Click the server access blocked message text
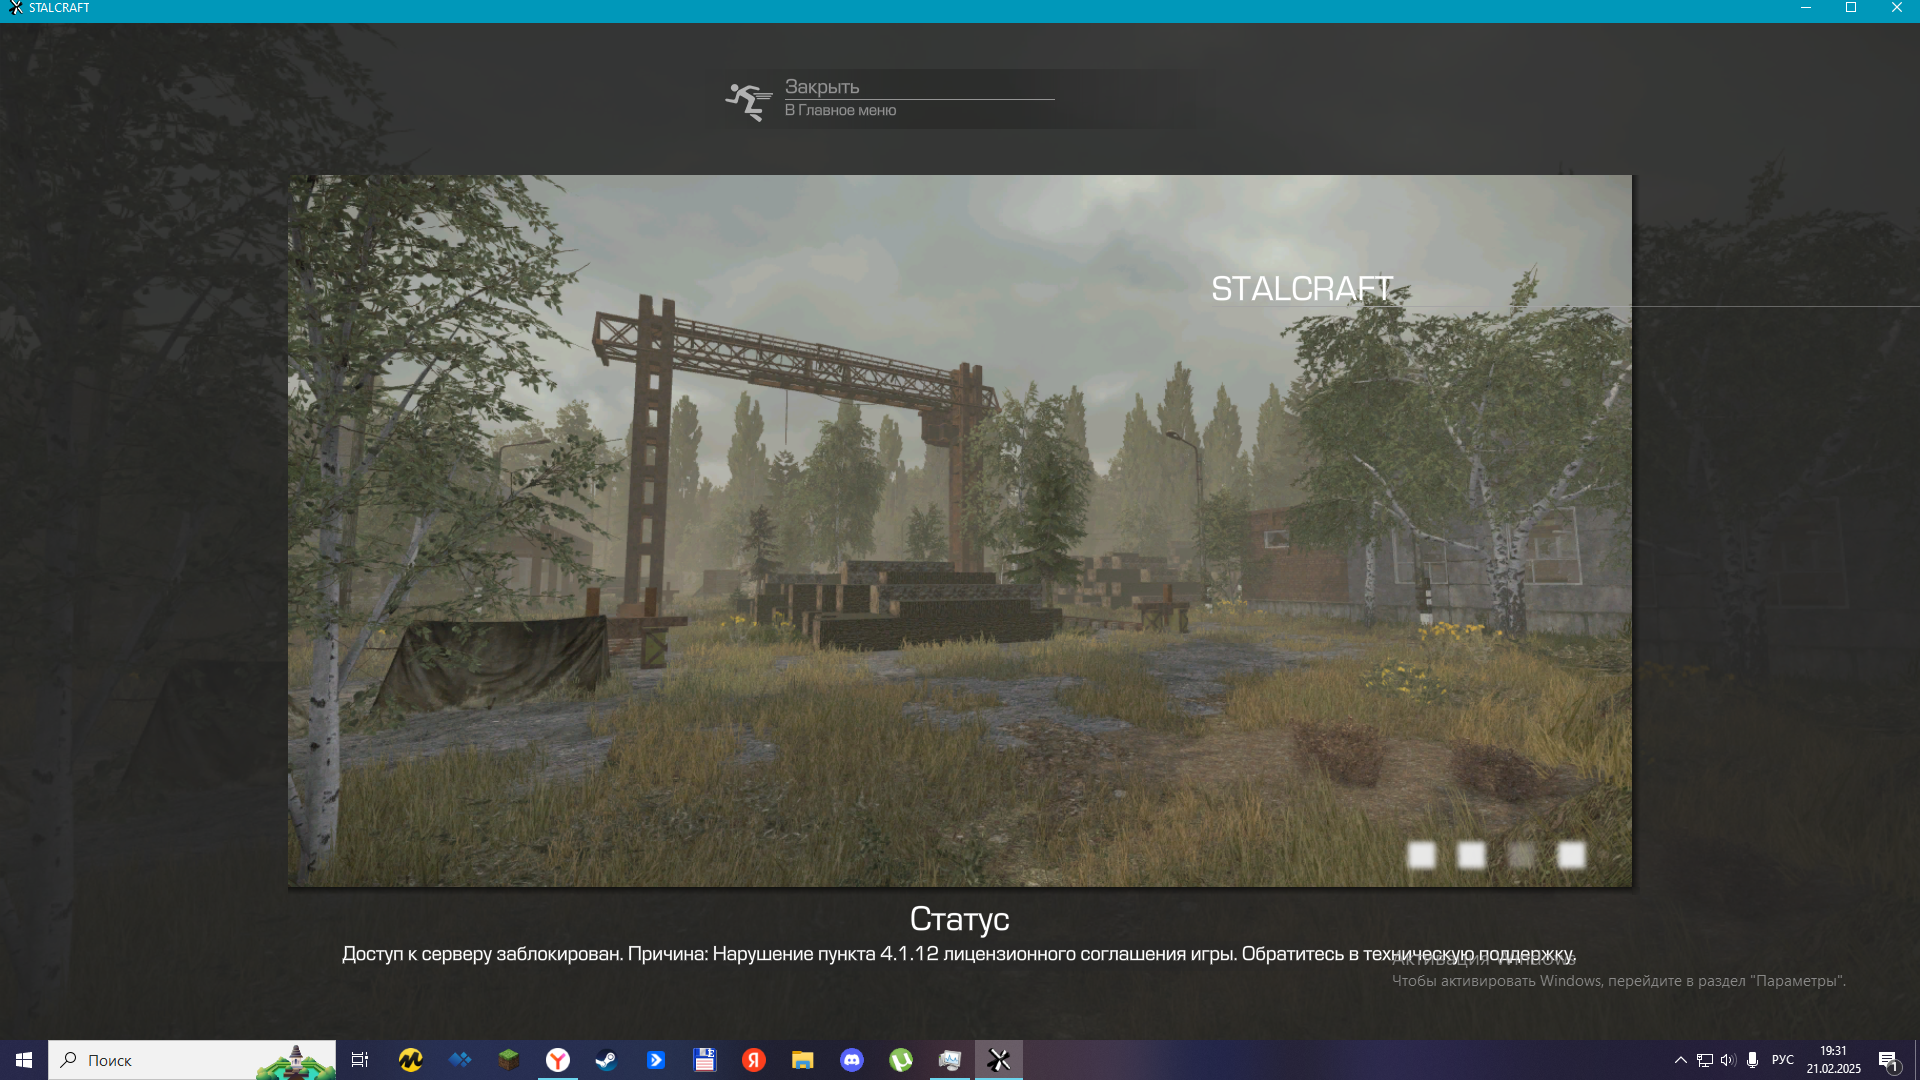The image size is (1920, 1080). coord(959,954)
